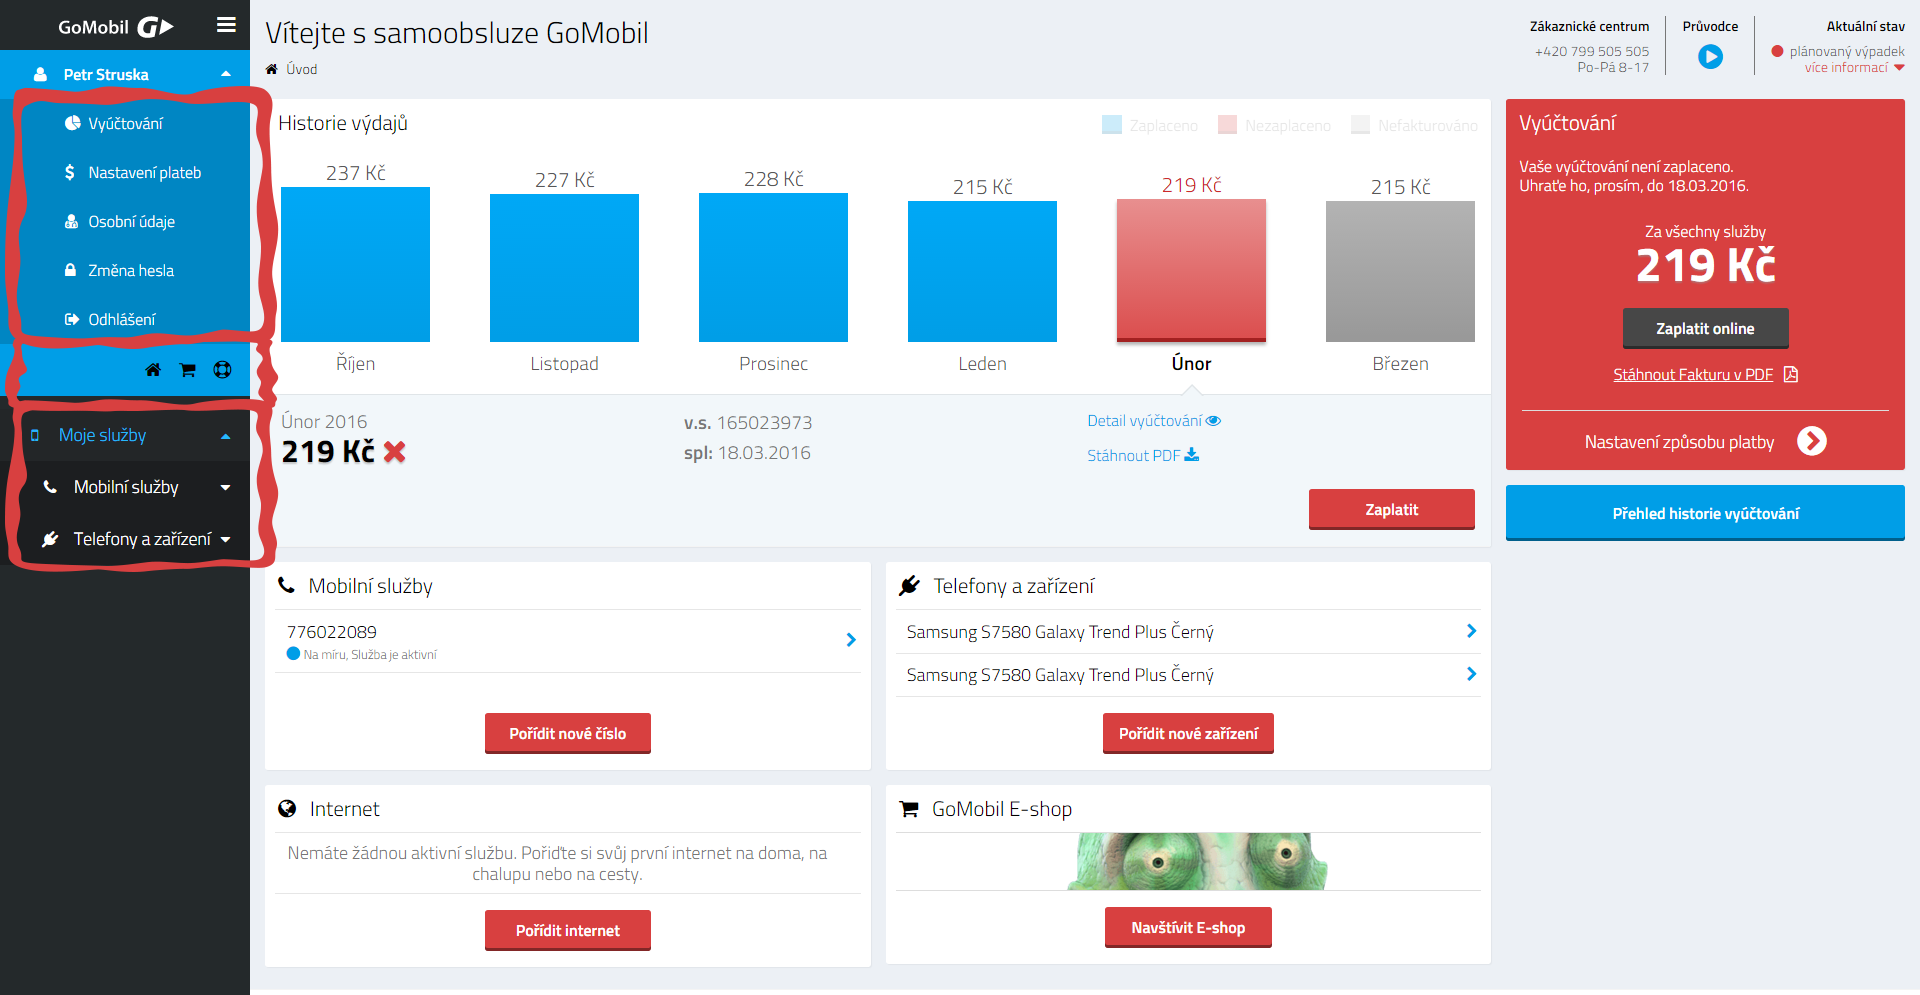
Task: Select the Prosinec 228 Kč bar
Action: click(773, 267)
